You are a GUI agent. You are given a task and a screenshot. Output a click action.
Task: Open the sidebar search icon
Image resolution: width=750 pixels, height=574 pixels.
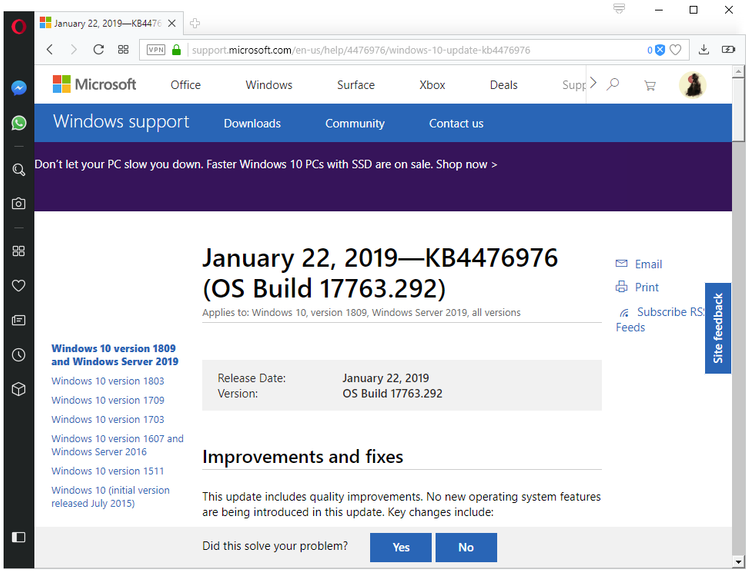19,169
